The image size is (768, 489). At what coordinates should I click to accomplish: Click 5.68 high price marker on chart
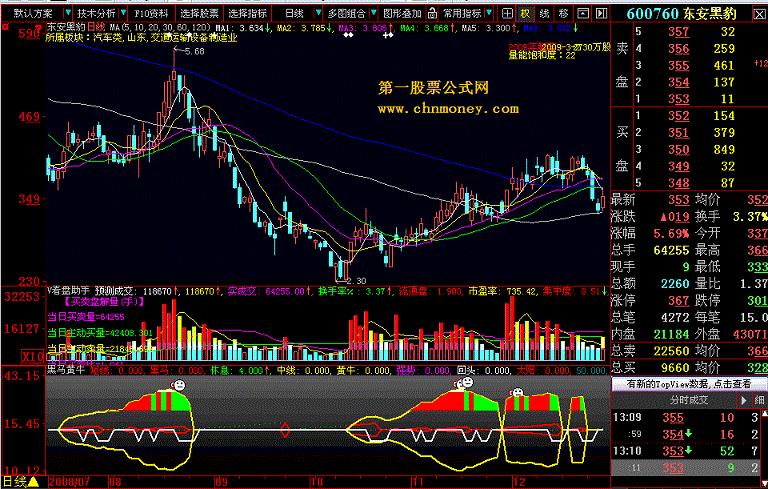pos(195,51)
